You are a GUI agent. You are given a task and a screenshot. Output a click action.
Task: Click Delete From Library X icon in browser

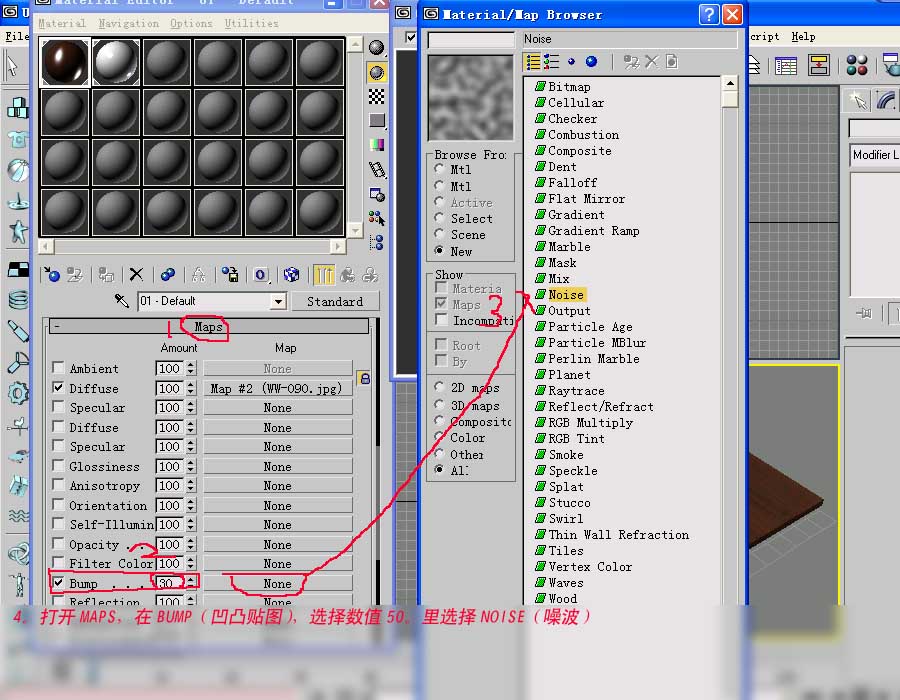click(651, 61)
